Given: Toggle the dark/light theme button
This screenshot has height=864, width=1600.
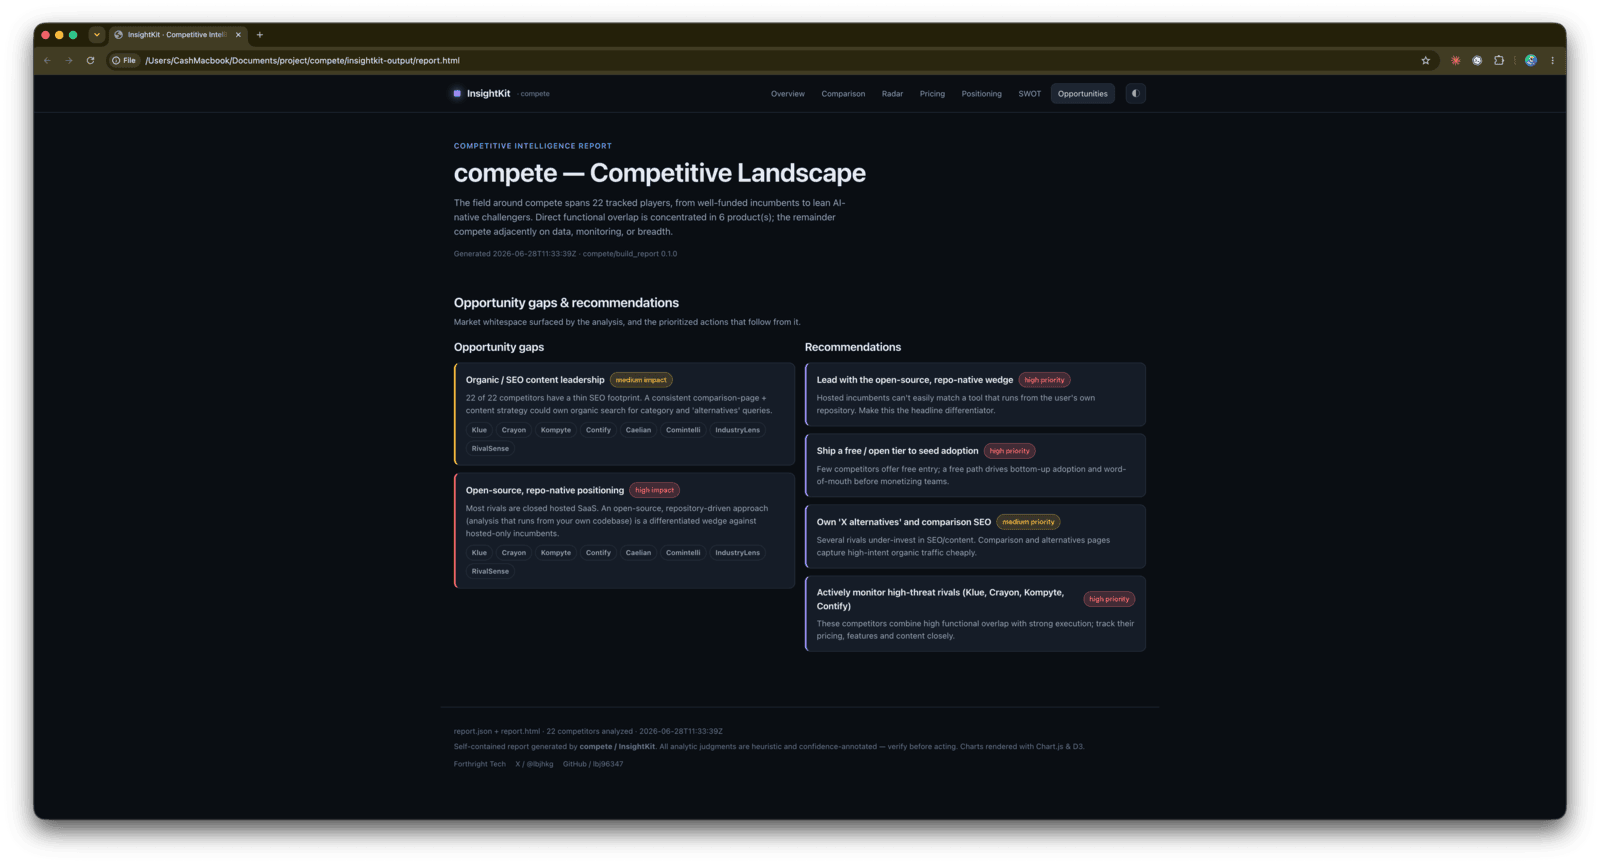Looking at the screenshot, I should click(x=1135, y=93).
